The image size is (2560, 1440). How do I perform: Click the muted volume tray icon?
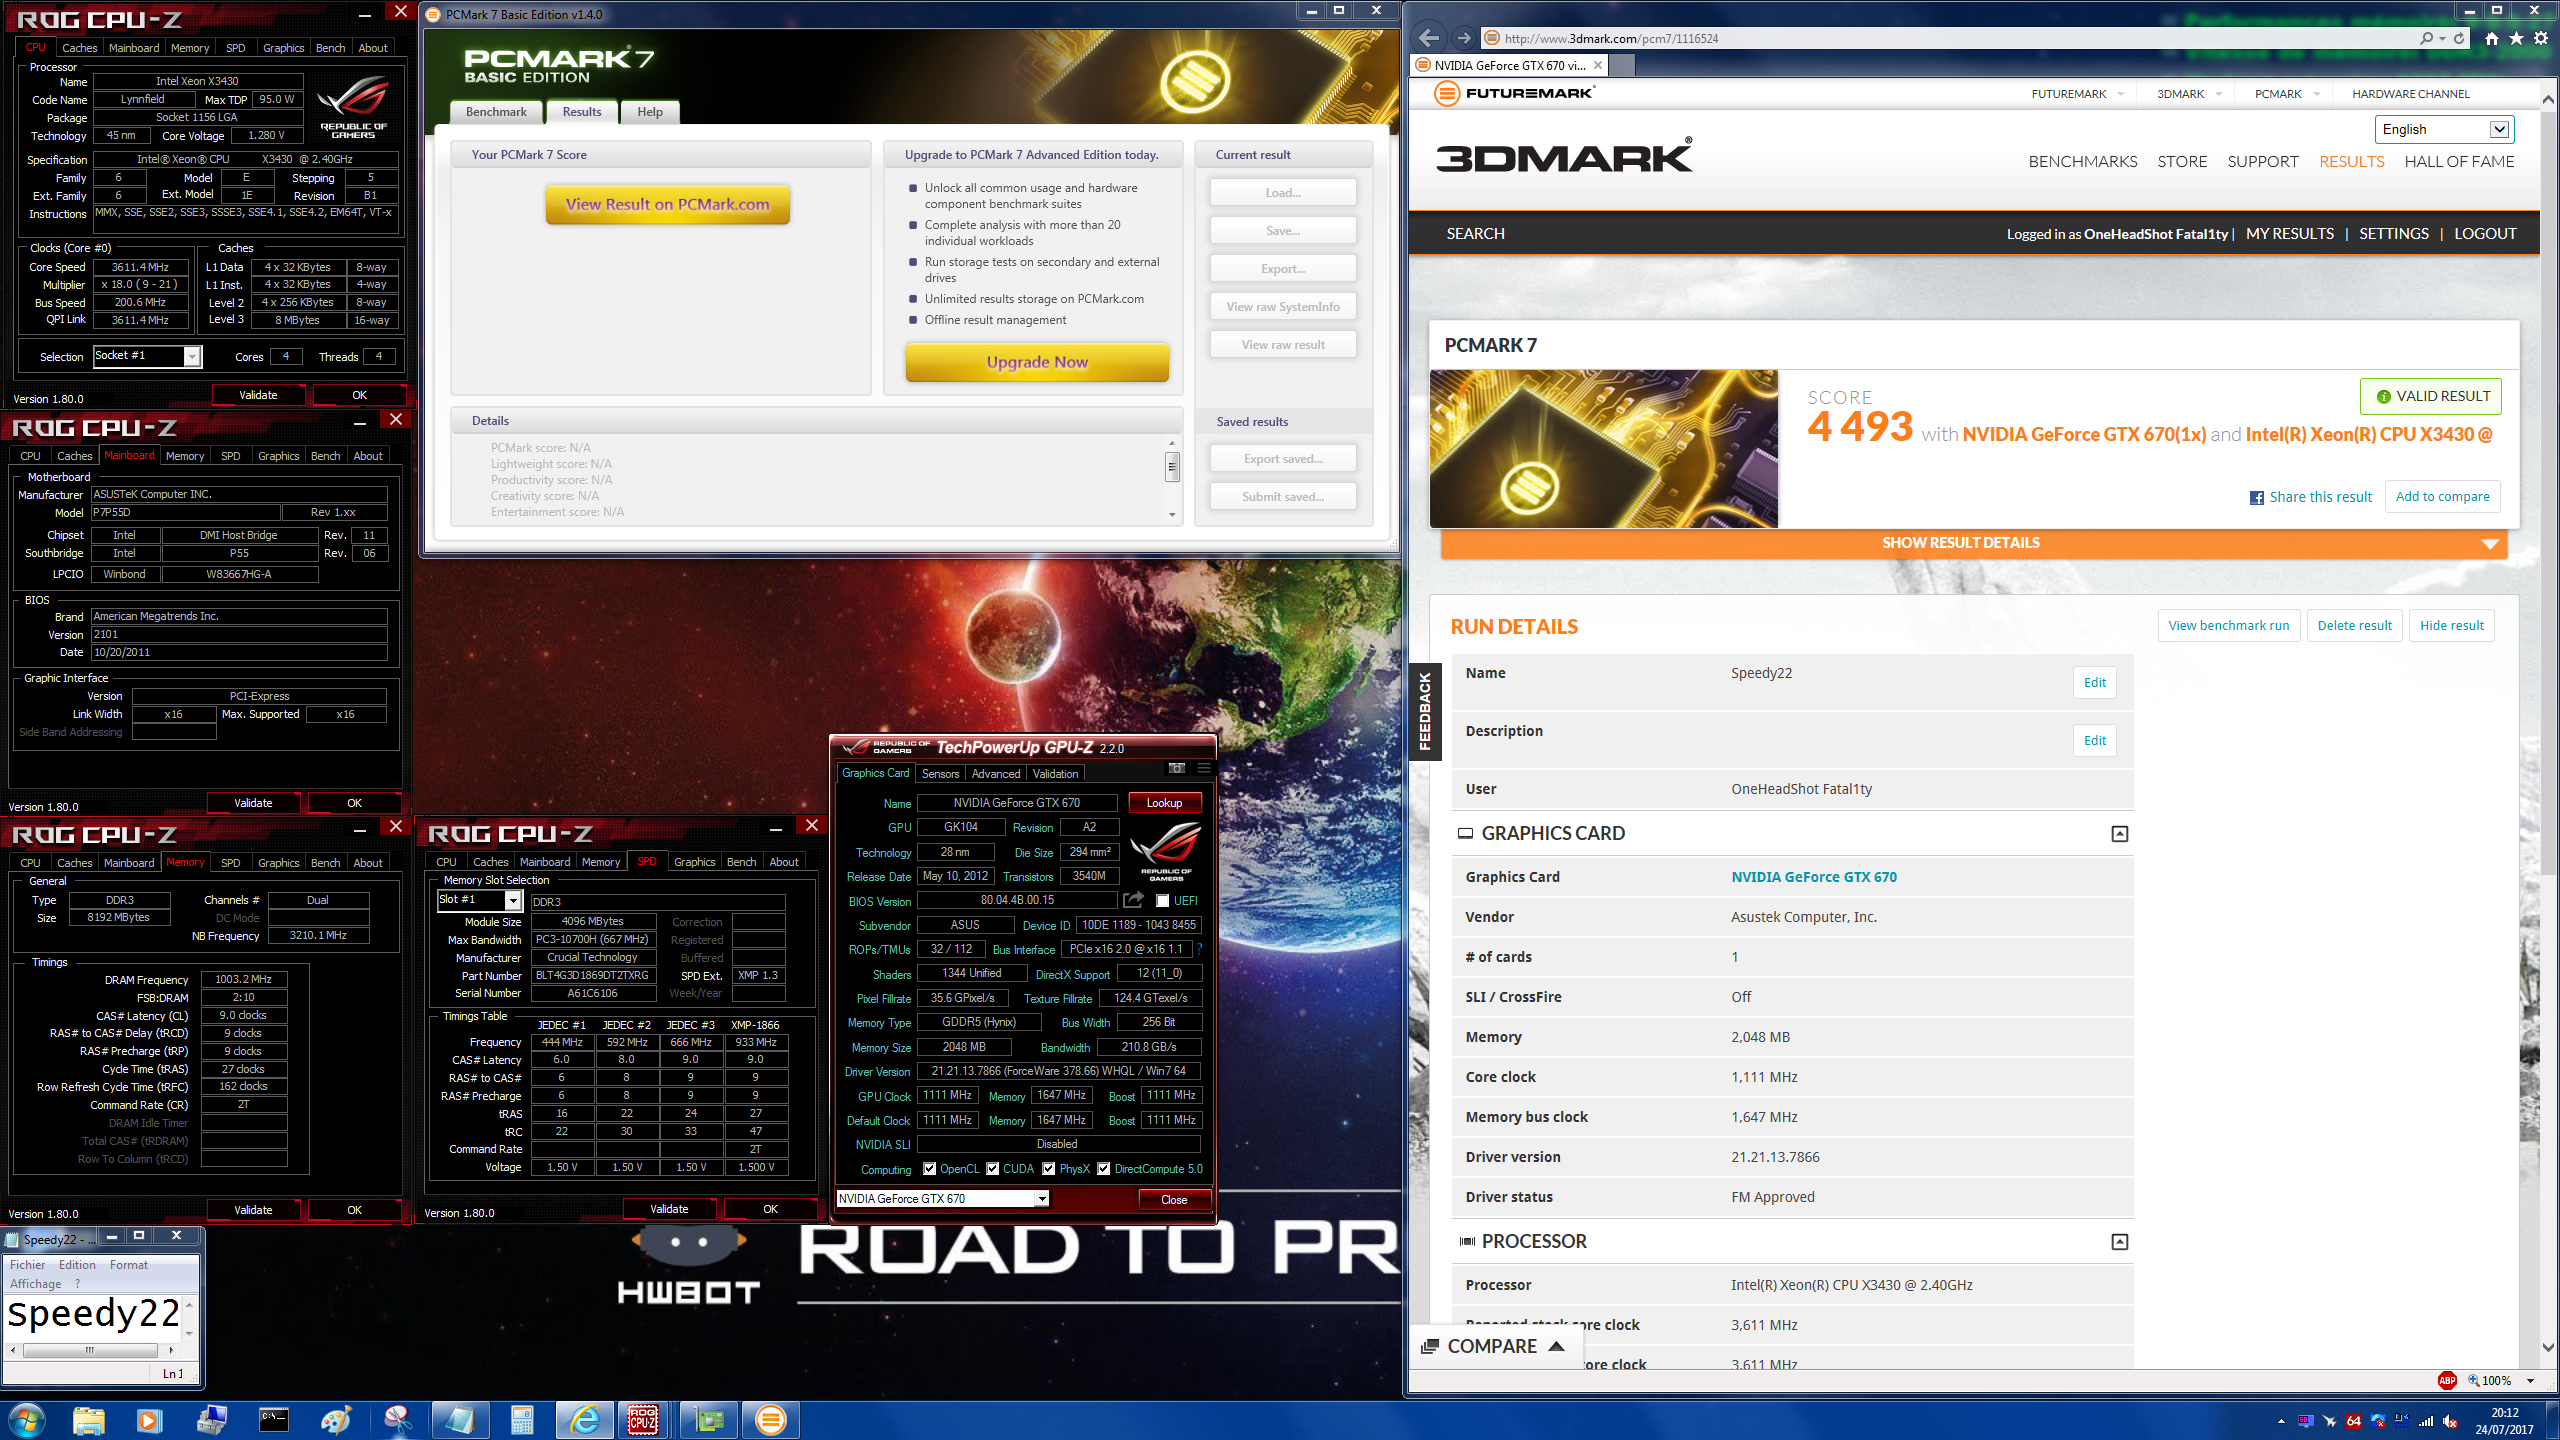pyautogui.click(x=2449, y=1421)
